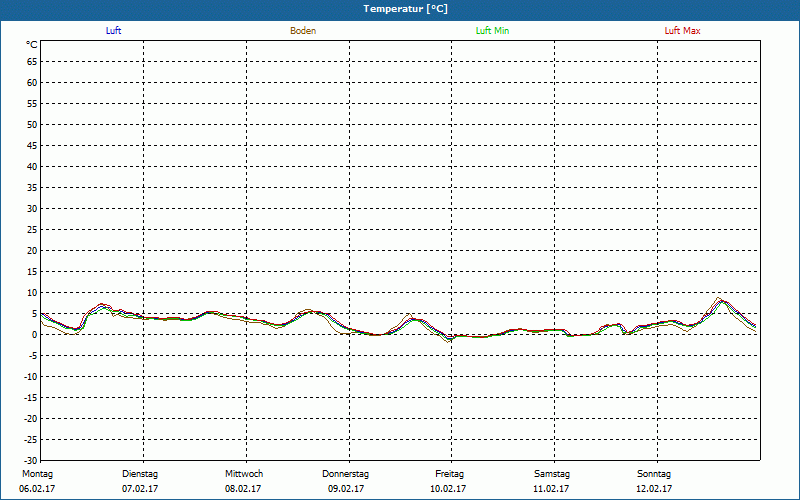Click the 65 value on the y-axis
The image size is (800, 500).
pyautogui.click(x=32, y=62)
